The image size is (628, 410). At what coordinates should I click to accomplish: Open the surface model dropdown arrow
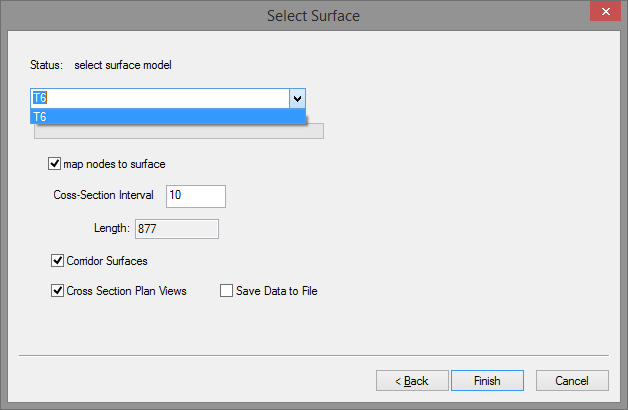pos(297,98)
